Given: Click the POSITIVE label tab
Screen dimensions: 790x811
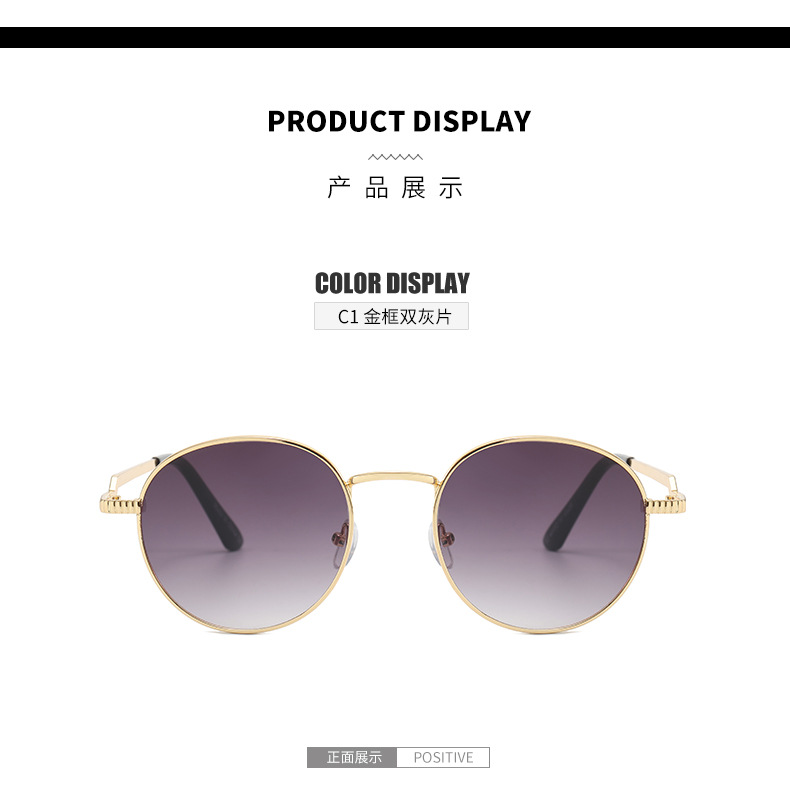Looking at the screenshot, I should 443,757.
